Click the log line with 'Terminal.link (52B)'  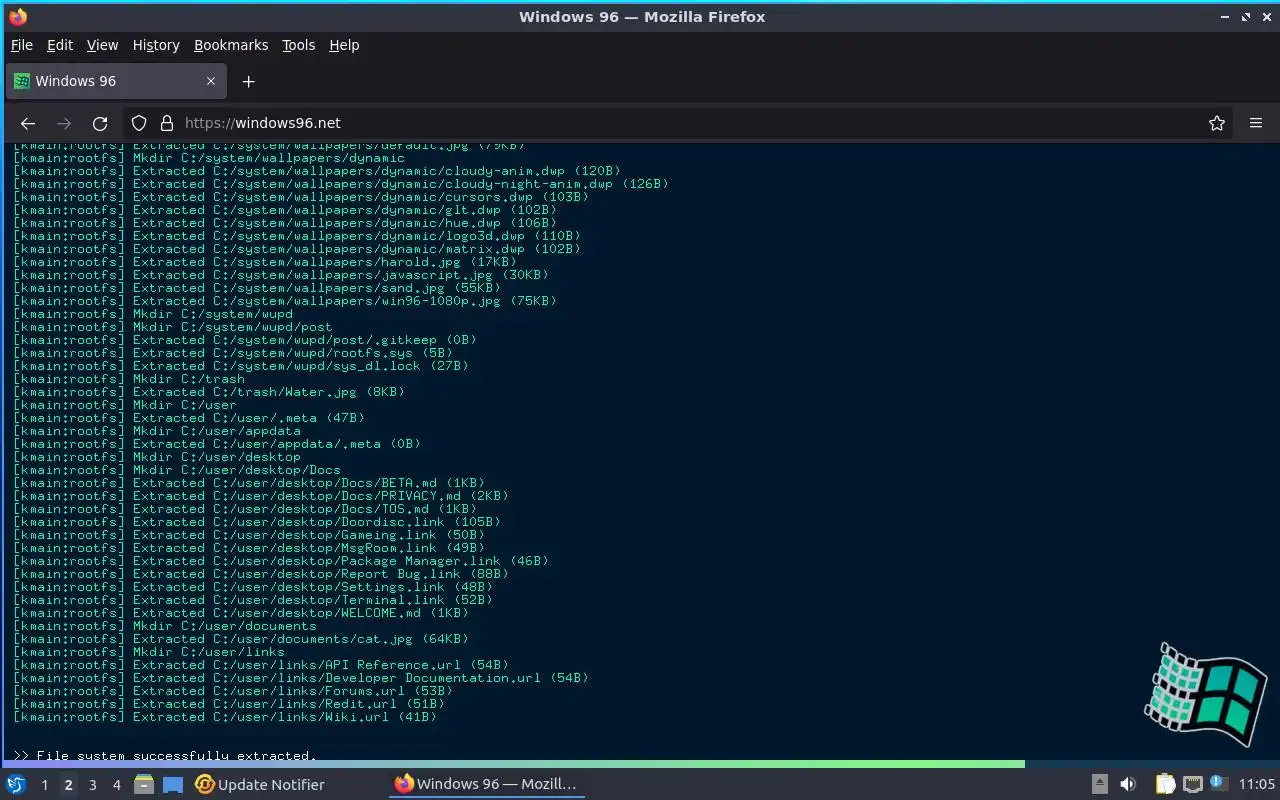tap(253, 600)
